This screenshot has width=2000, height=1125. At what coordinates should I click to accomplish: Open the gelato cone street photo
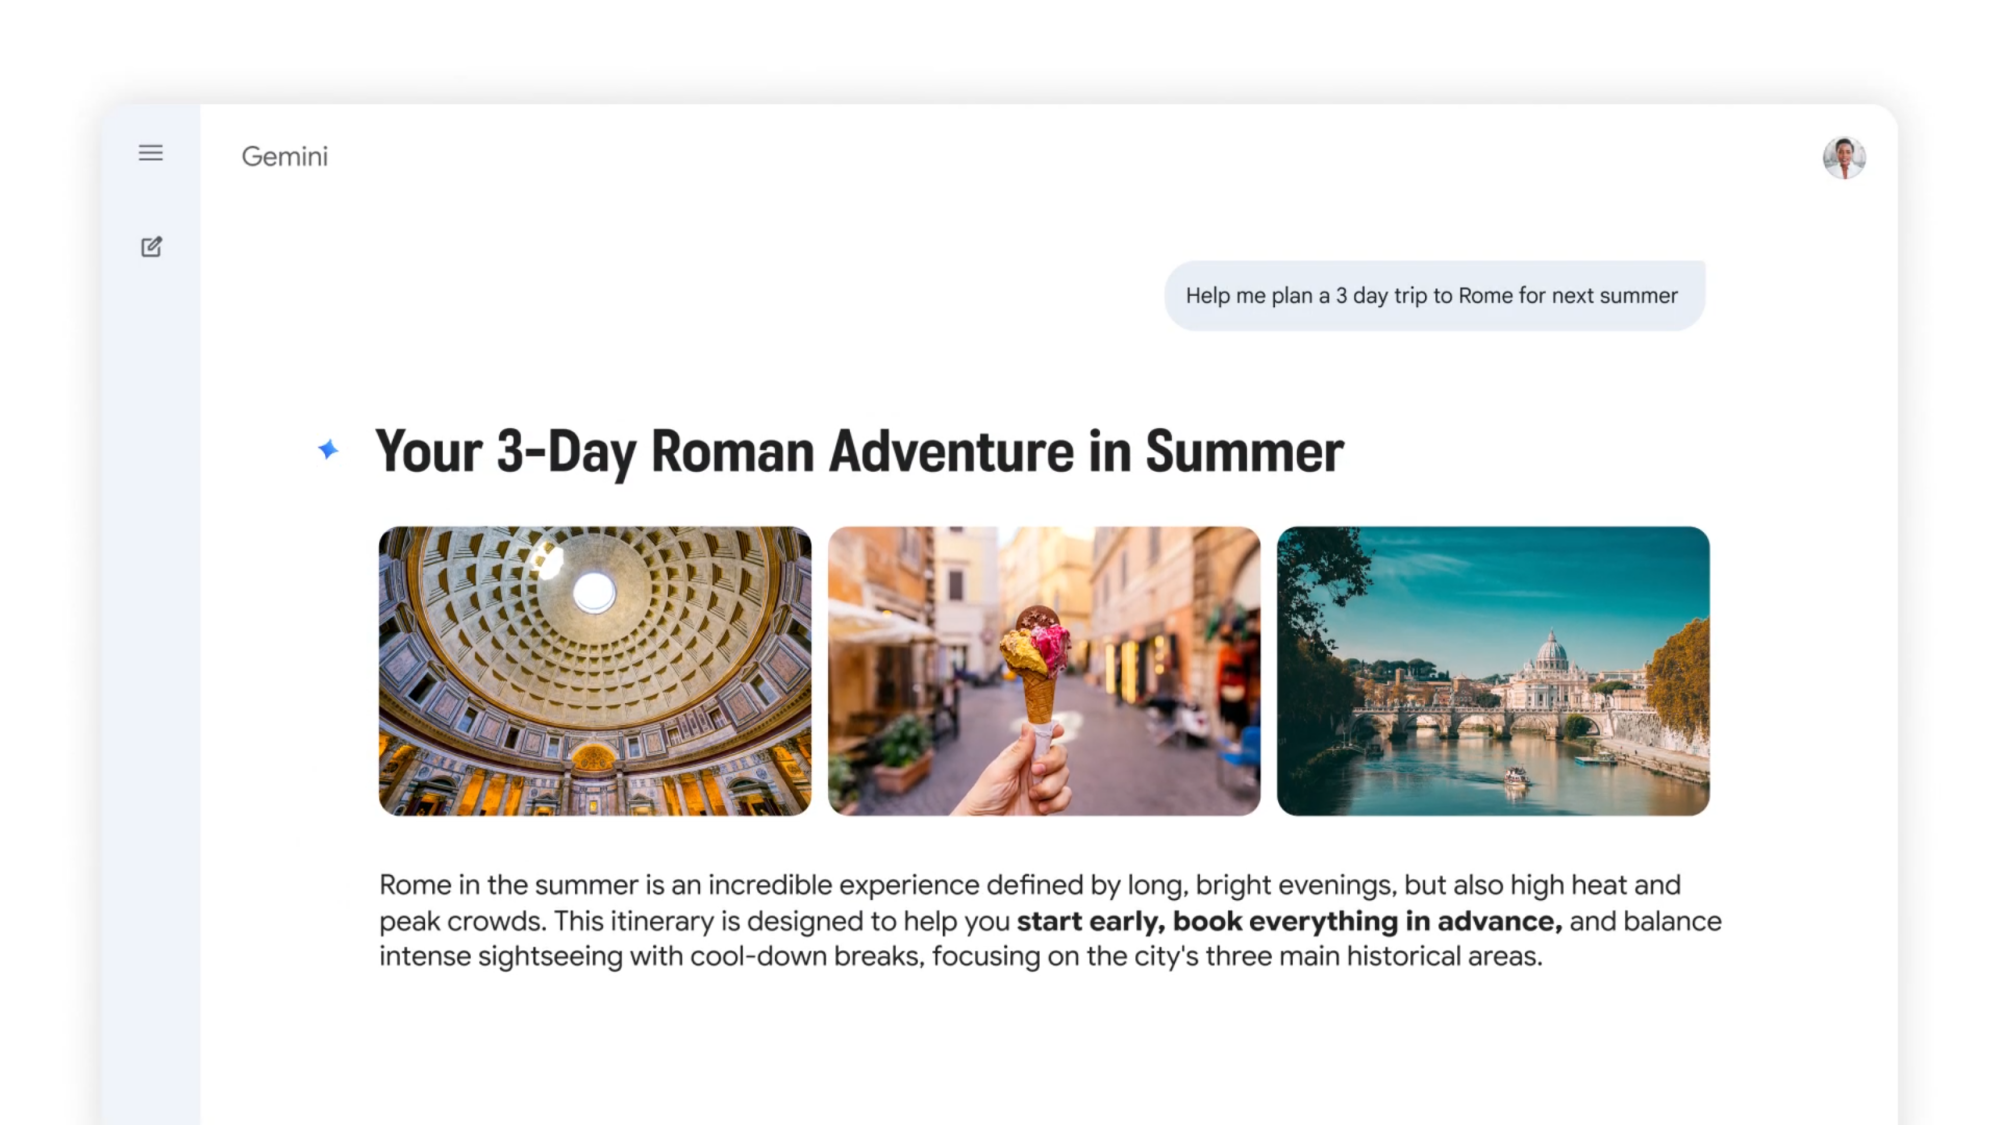point(1044,671)
